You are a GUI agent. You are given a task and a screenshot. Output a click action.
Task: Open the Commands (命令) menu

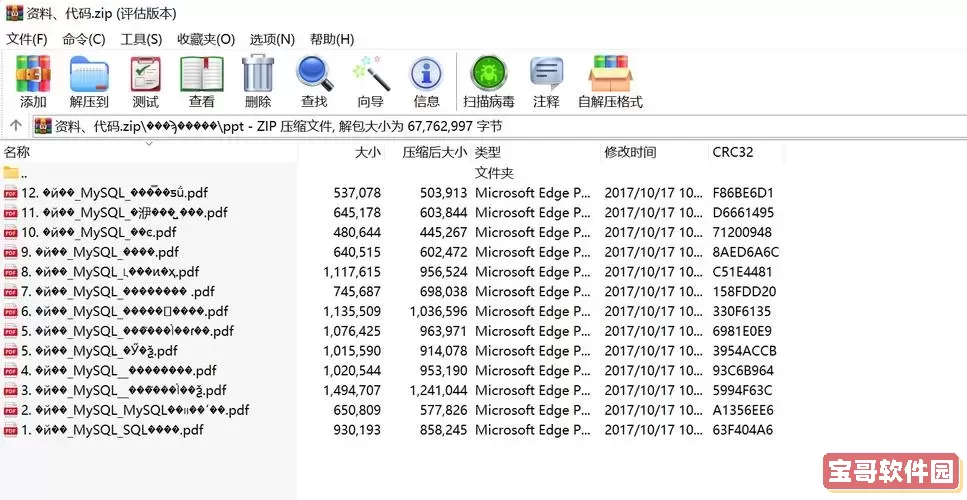point(84,39)
